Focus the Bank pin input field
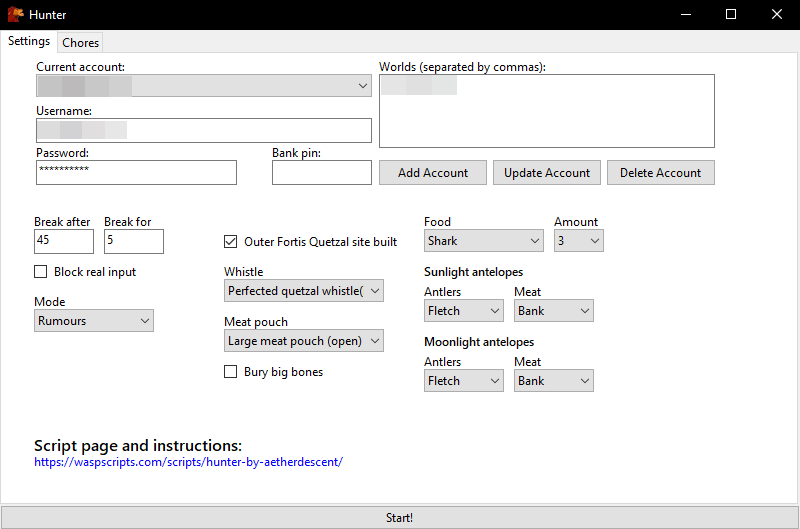The image size is (800, 529). click(322, 172)
